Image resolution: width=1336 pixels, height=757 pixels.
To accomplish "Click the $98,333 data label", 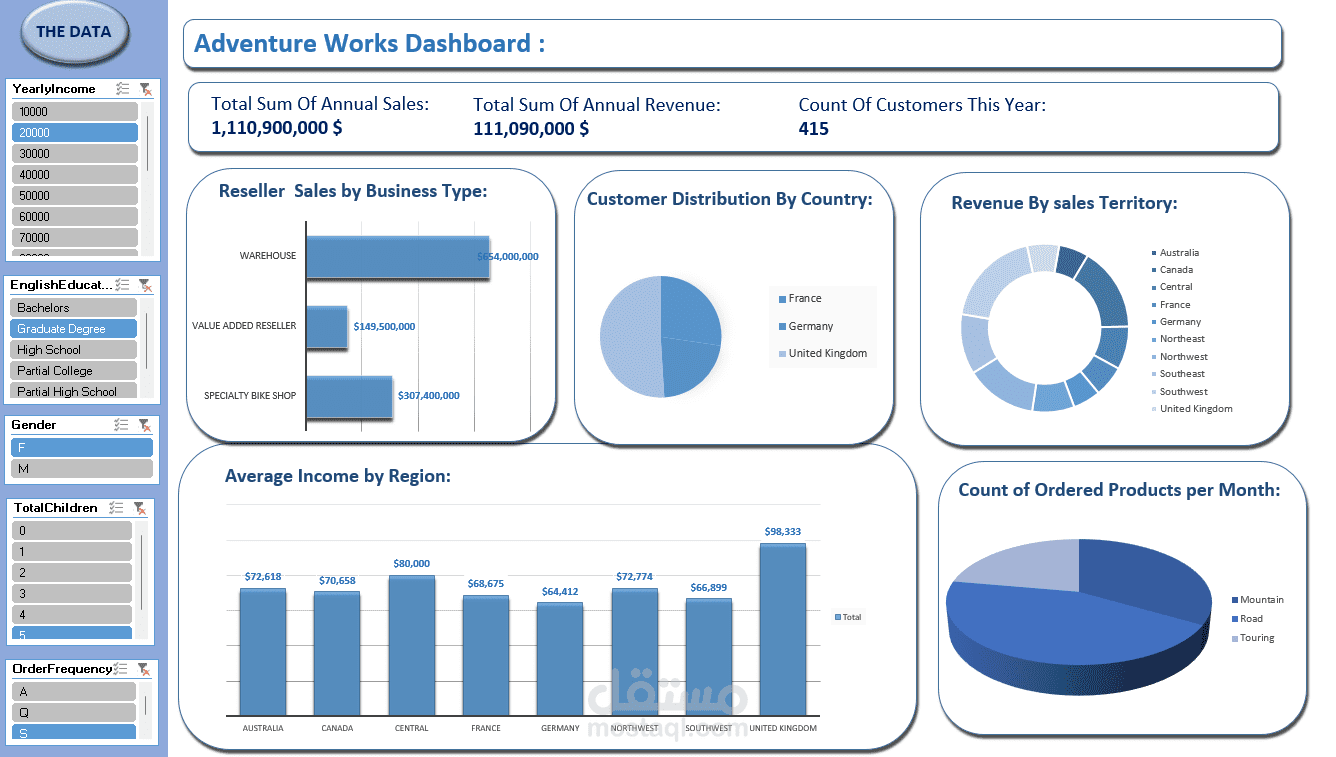I will pyautogui.click(x=783, y=532).
